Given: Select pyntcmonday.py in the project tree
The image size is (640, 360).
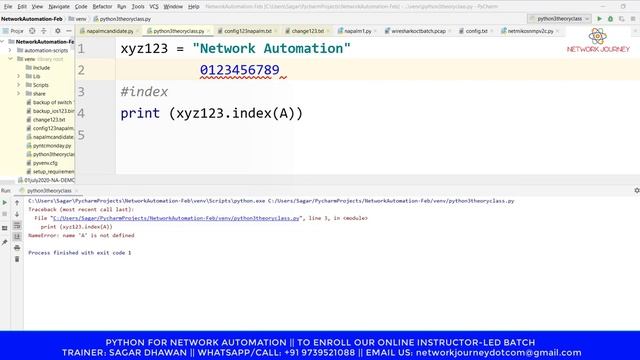Looking at the screenshot, I should pos(52,146).
